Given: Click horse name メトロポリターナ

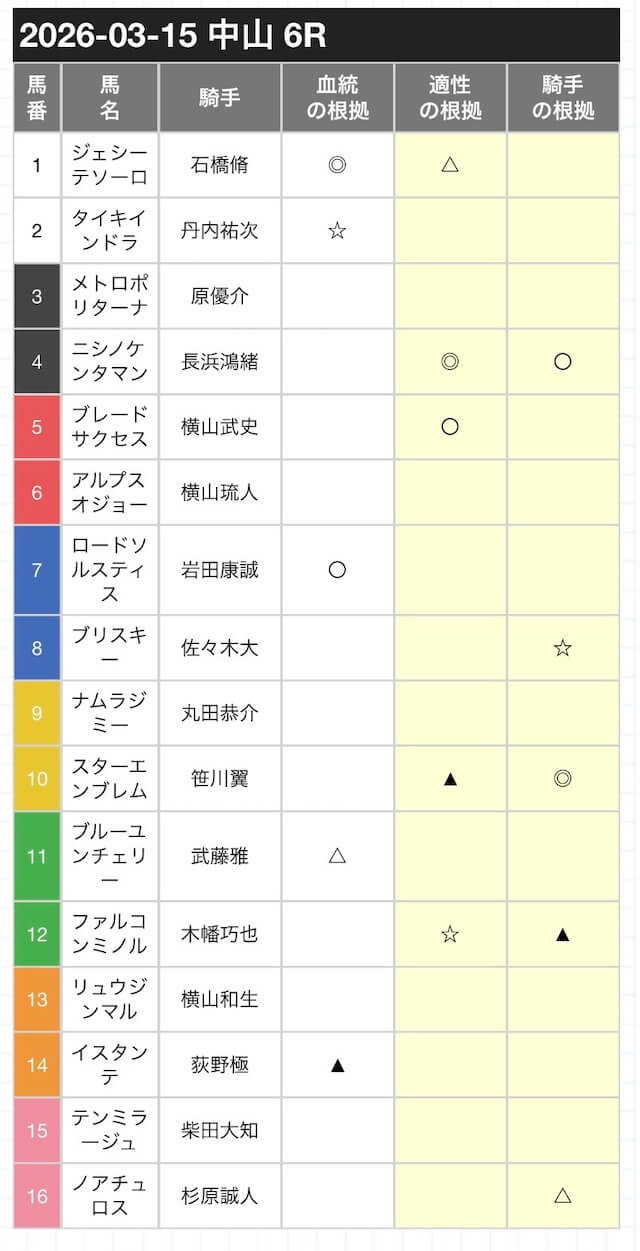Looking at the screenshot, I should coord(110,296).
